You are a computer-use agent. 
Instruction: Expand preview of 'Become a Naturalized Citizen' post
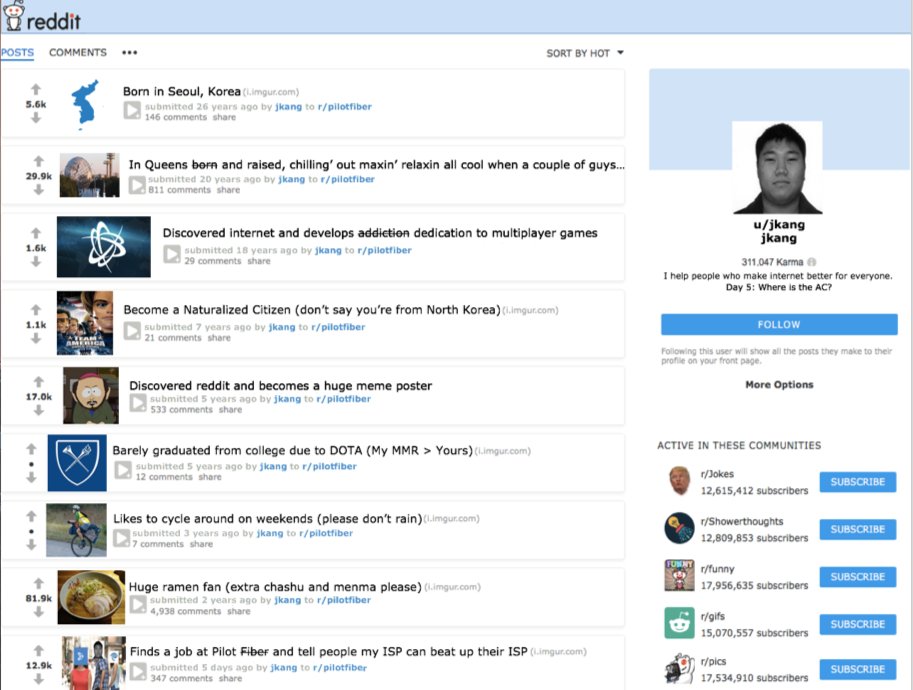point(132,331)
